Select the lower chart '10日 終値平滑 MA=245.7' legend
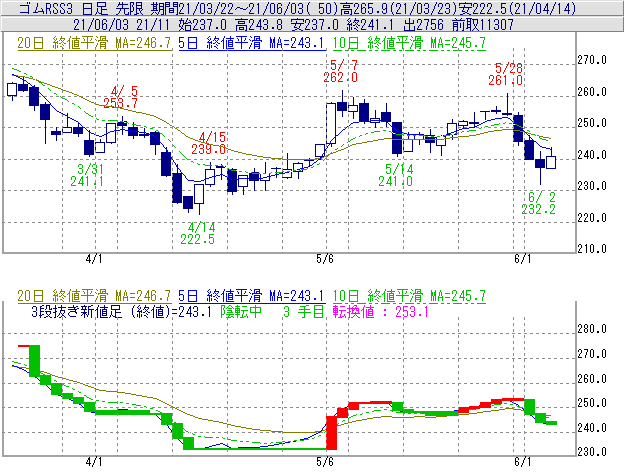This screenshot has width=624, height=473. (x=409, y=296)
